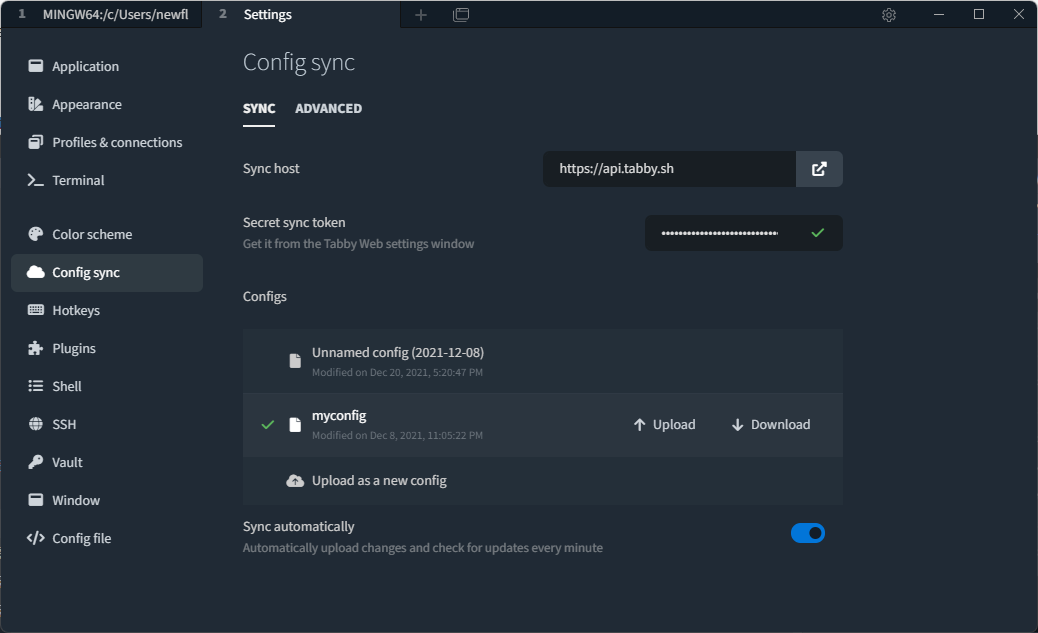
Task: Click the 'Modified on Dec 20, 2021' text
Action: (x=397, y=373)
